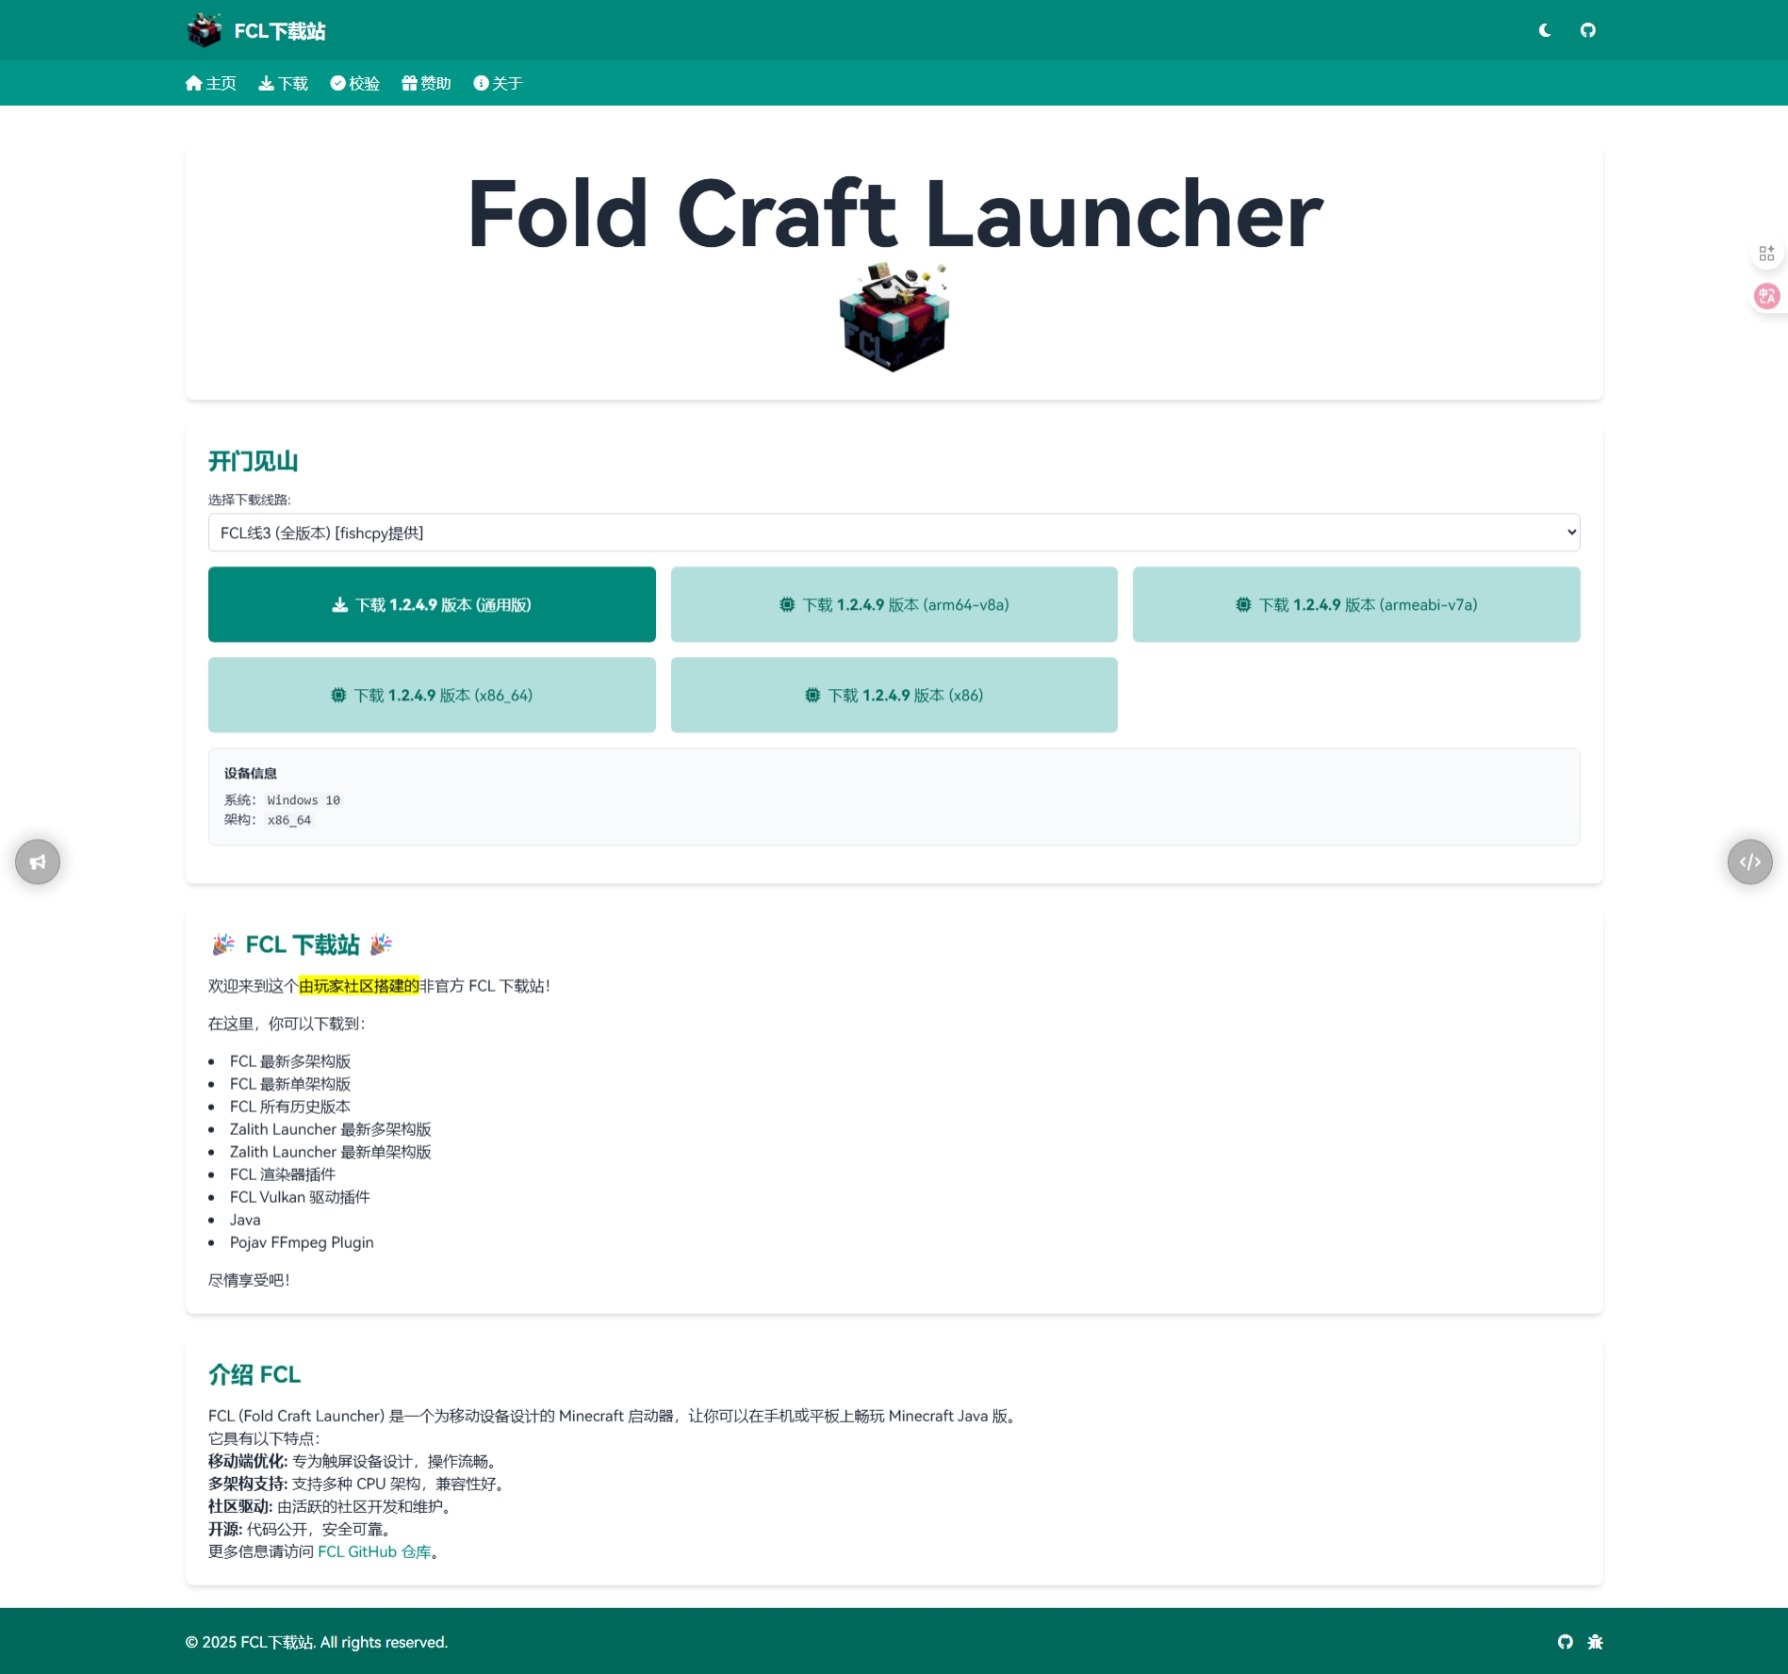Open the FCL GitHub 仓库 link

[x=374, y=1551]
